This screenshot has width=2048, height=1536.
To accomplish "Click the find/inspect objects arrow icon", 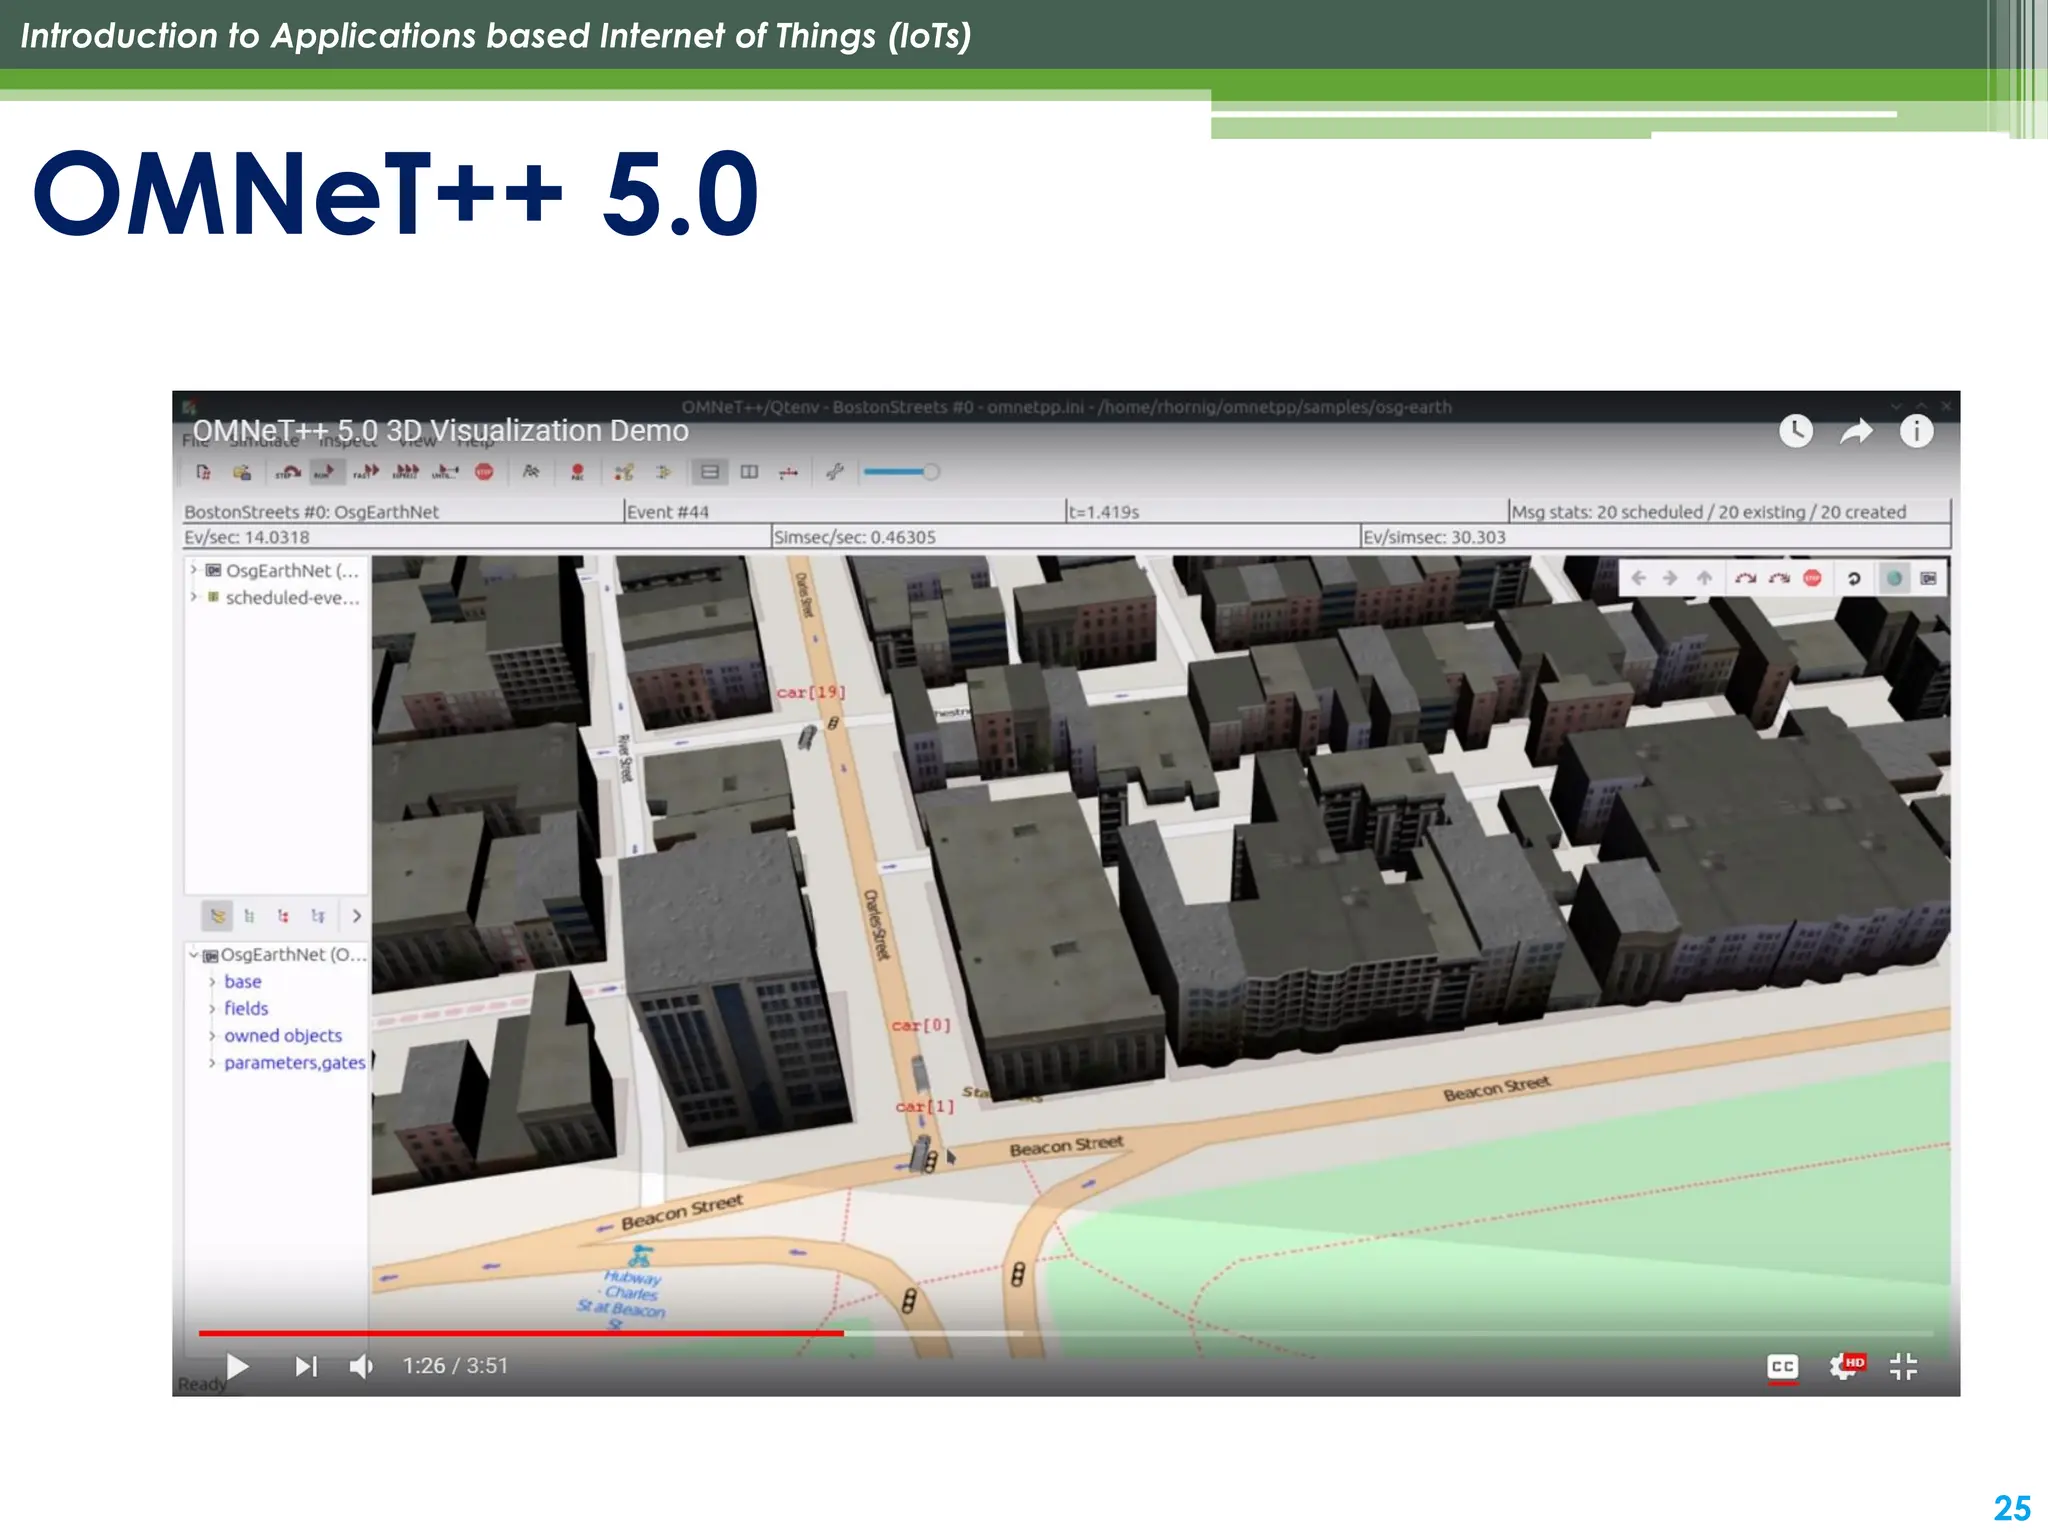I will coord(662,472).
